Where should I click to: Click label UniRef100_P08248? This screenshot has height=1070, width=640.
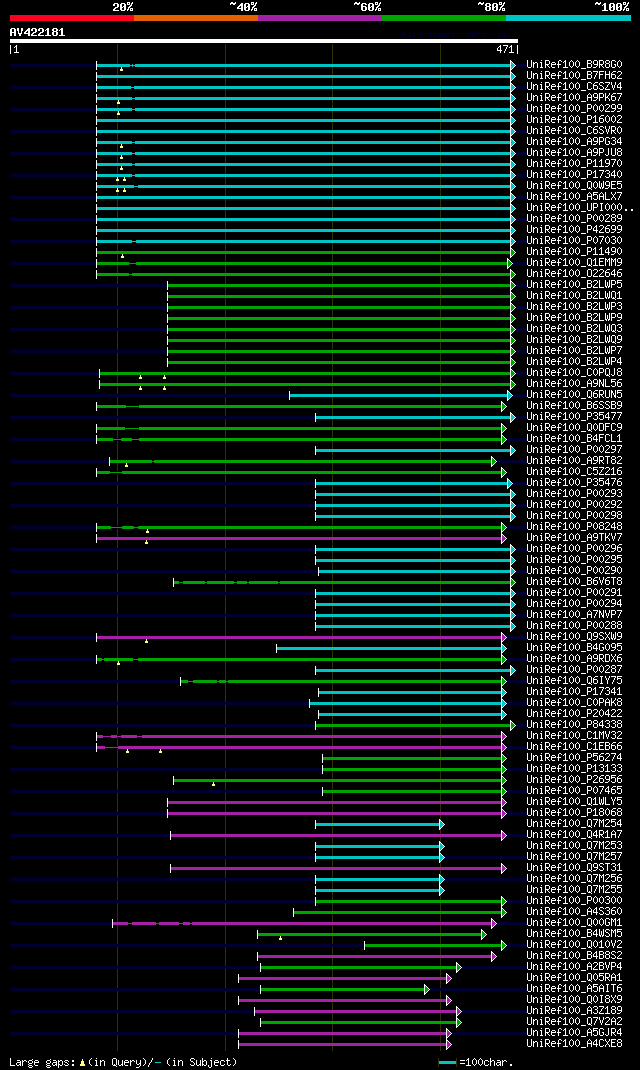click(574, 527)
